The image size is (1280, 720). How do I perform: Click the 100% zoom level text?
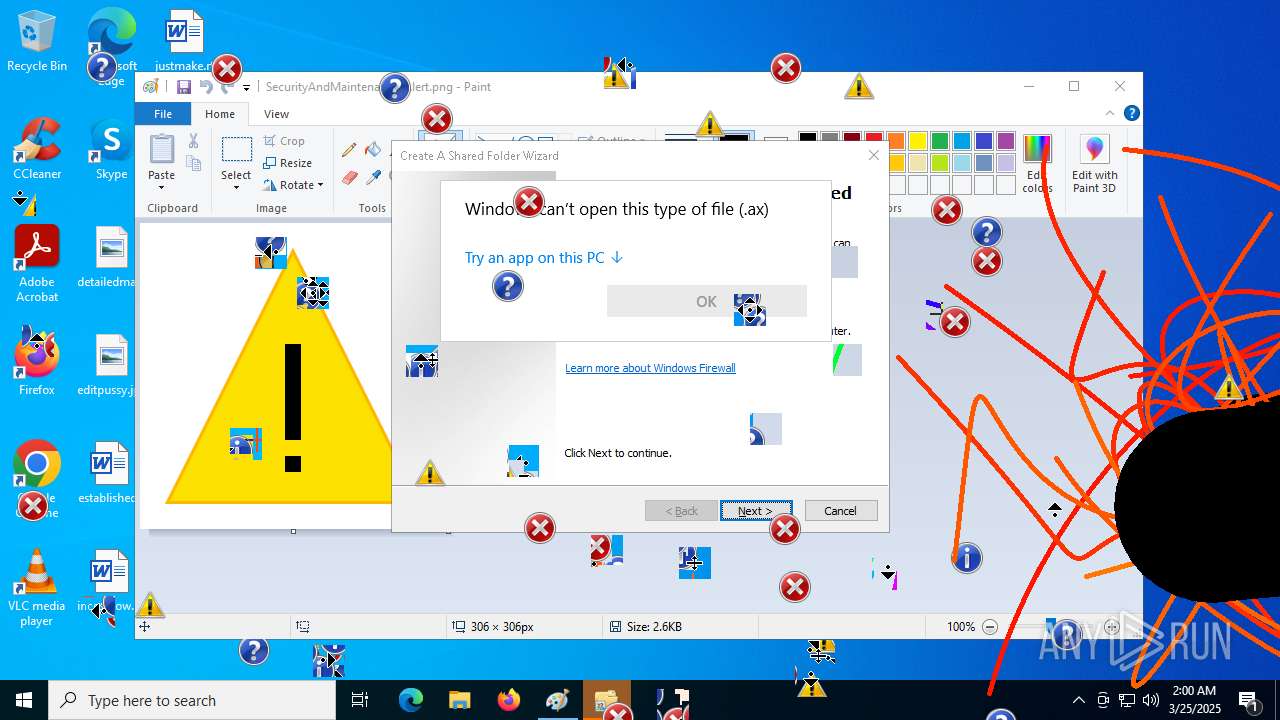point(961,627)
